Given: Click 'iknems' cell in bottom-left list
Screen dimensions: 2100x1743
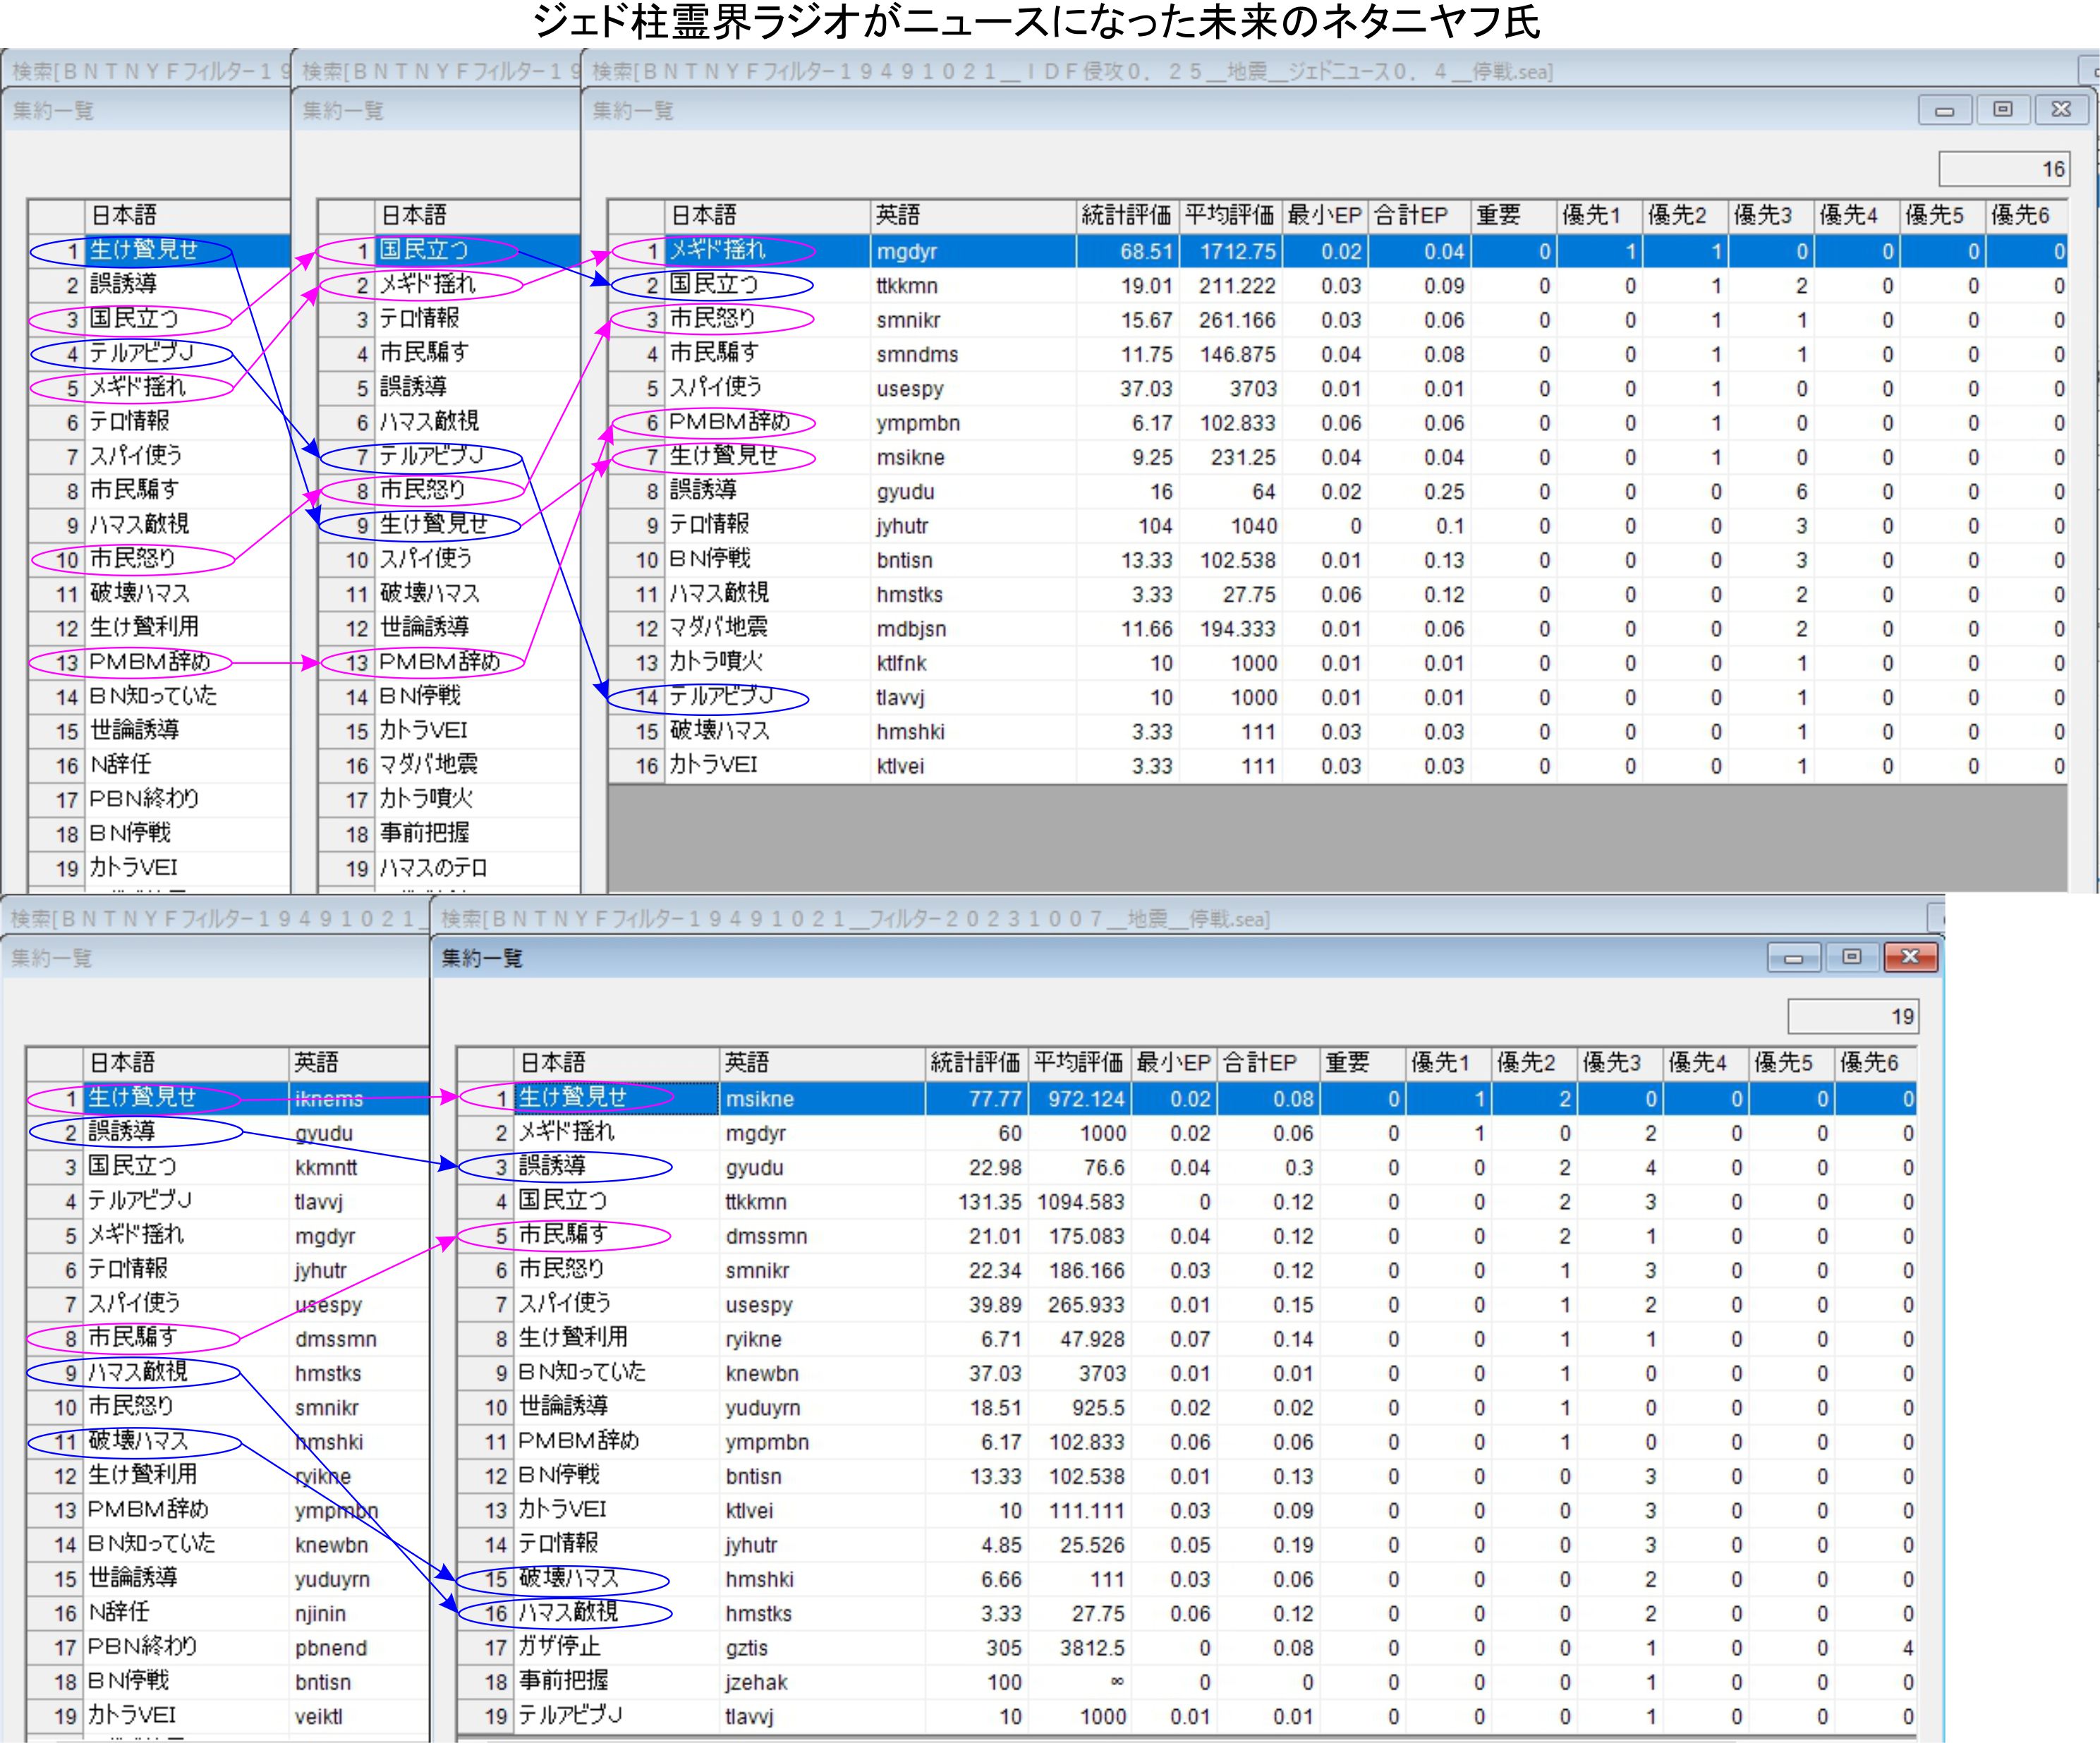Looking at the screenshot, I should (x=358, y=1098).
